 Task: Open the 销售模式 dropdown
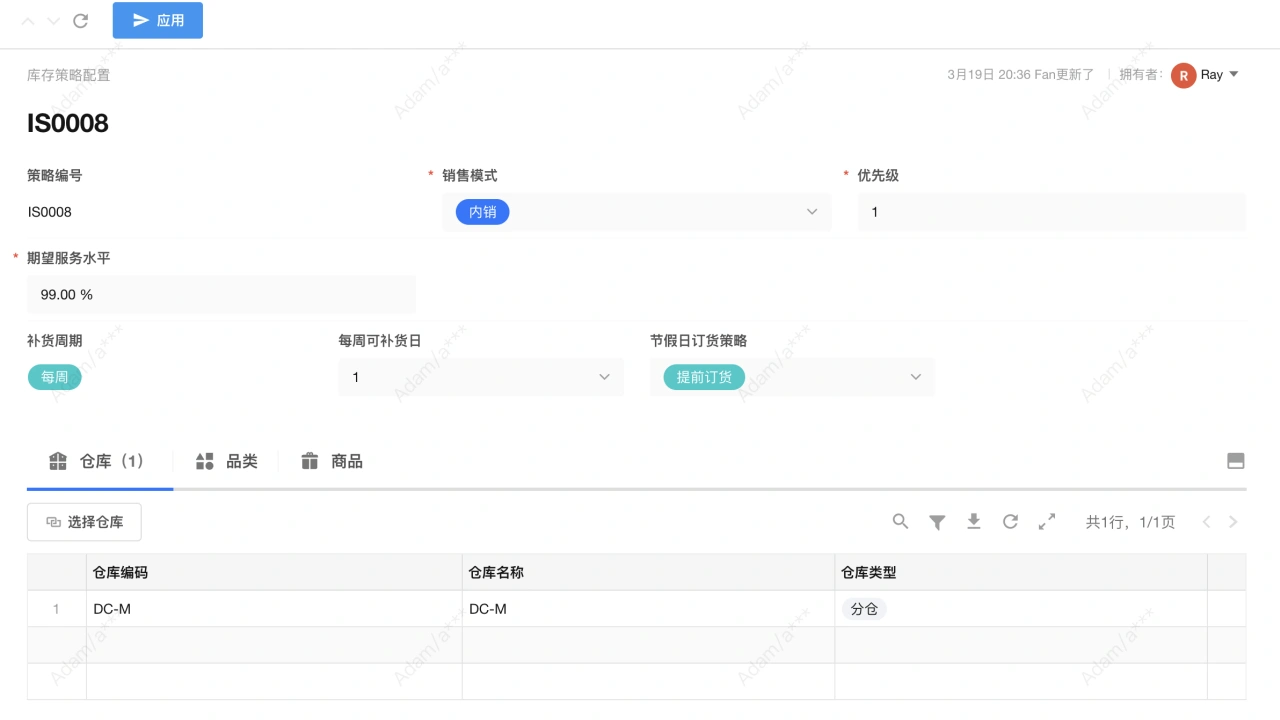(x=810, y=211)
